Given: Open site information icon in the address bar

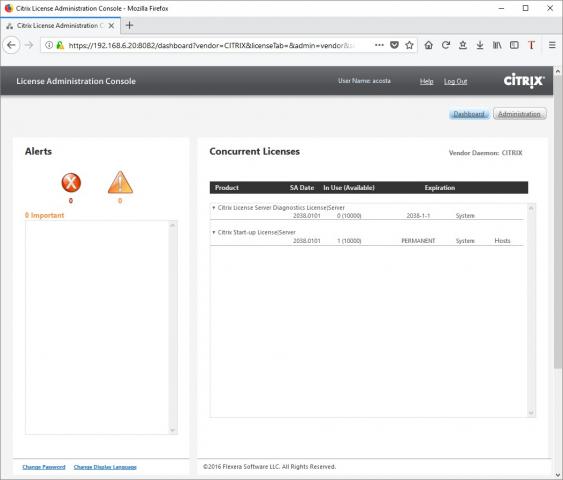Looking at the screenshot, I should coord(49,45).
